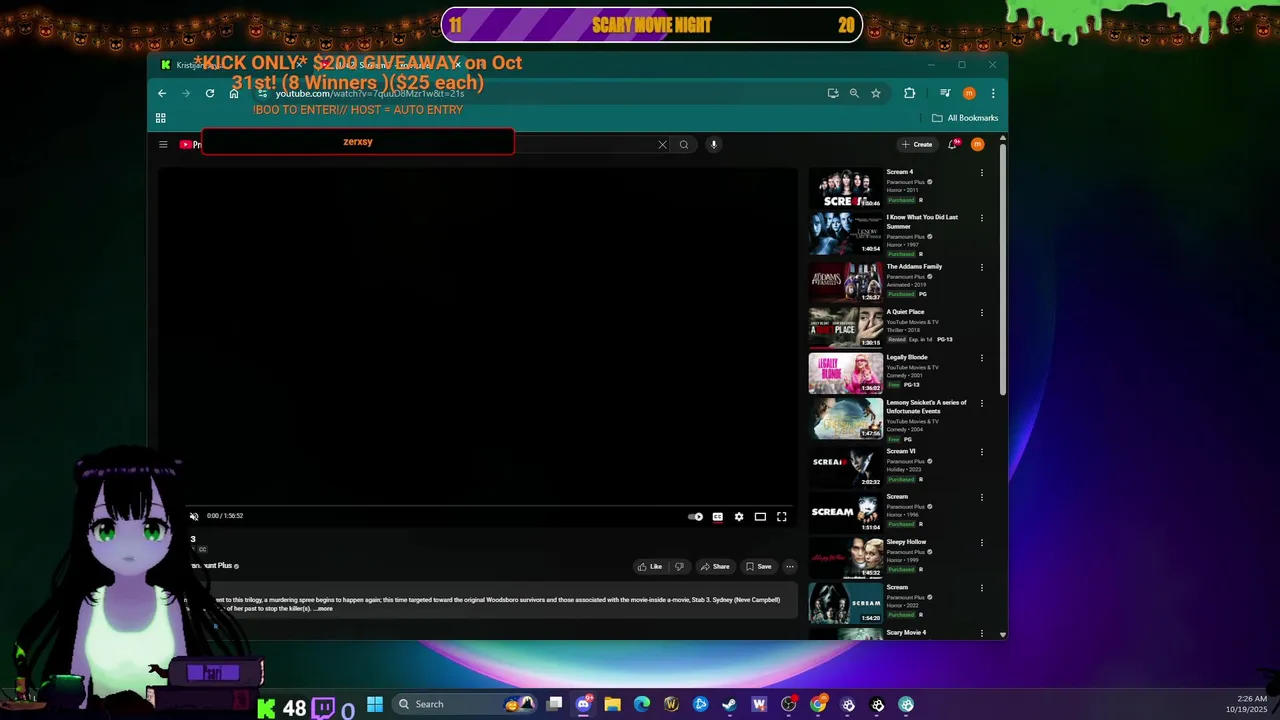Open more actions ellipsis below video
Screen dimensions: 1280x720
(x=789, y=566)
